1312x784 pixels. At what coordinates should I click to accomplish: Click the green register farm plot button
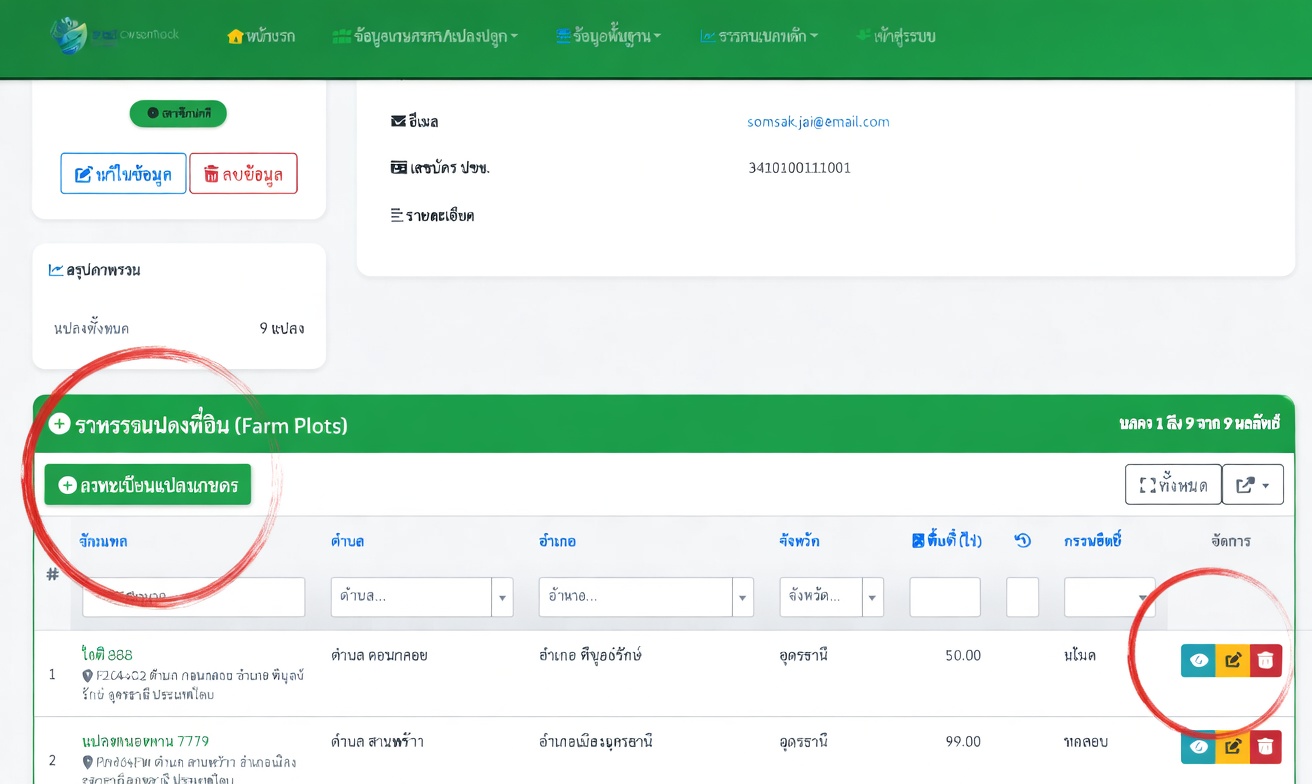(148, 485)
